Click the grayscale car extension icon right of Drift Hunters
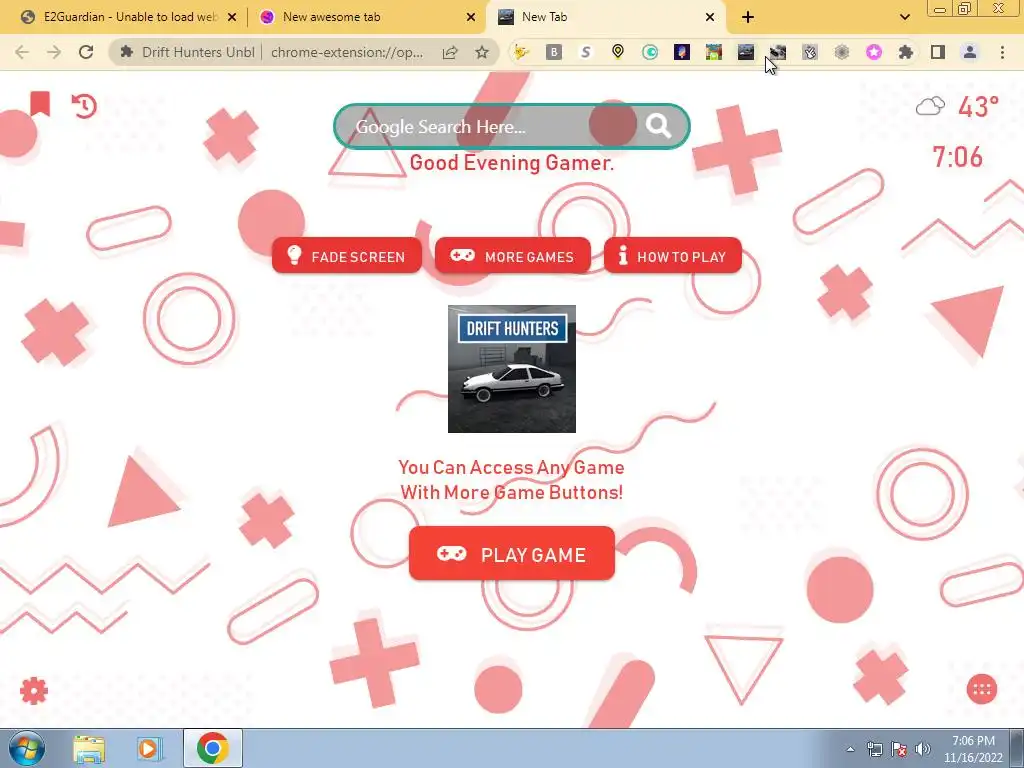This screenshot has width=1024, height=768. coord(778,52)
